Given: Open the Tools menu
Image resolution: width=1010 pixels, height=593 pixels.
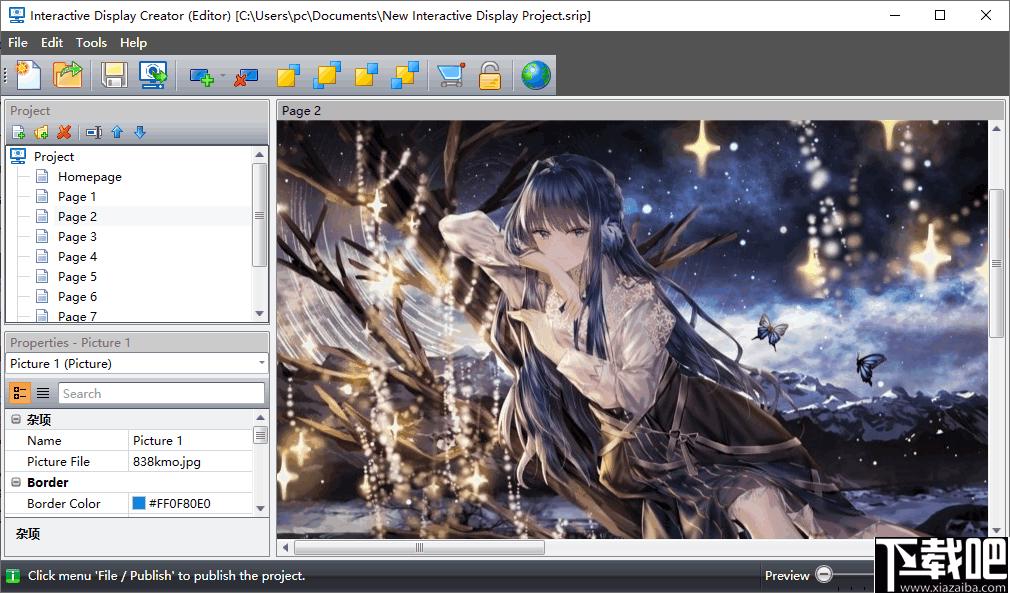Looking at the screenshot, I should click(x=91, y=42).
